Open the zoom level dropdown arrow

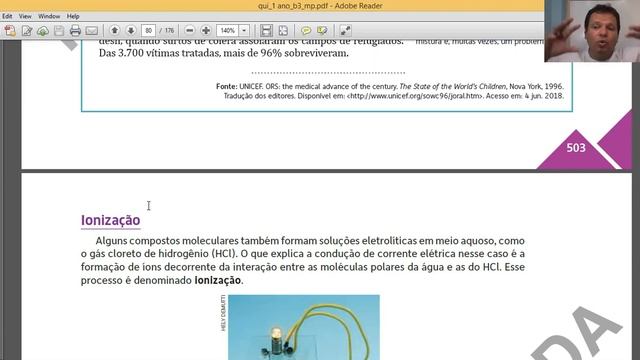coord(244,31)
